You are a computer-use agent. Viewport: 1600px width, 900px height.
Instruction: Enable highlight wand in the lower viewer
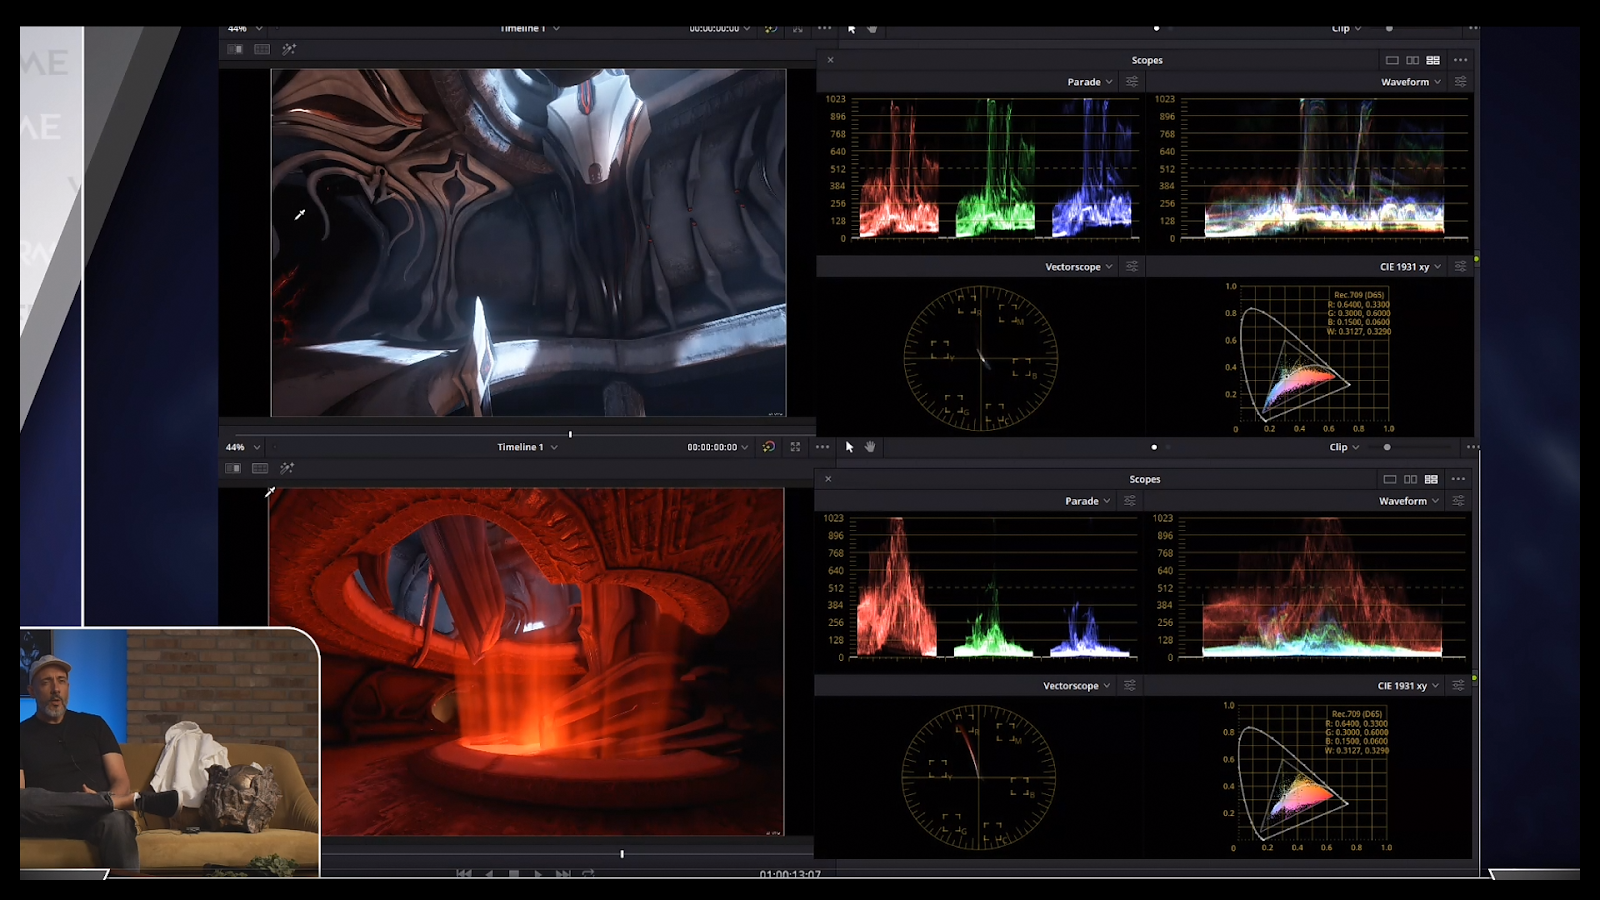tap(287, 468)
